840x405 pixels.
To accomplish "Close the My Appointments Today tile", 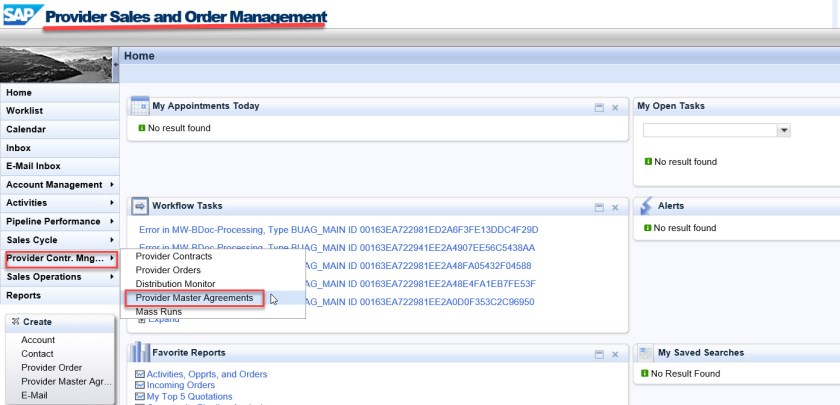I will point(615,108).
